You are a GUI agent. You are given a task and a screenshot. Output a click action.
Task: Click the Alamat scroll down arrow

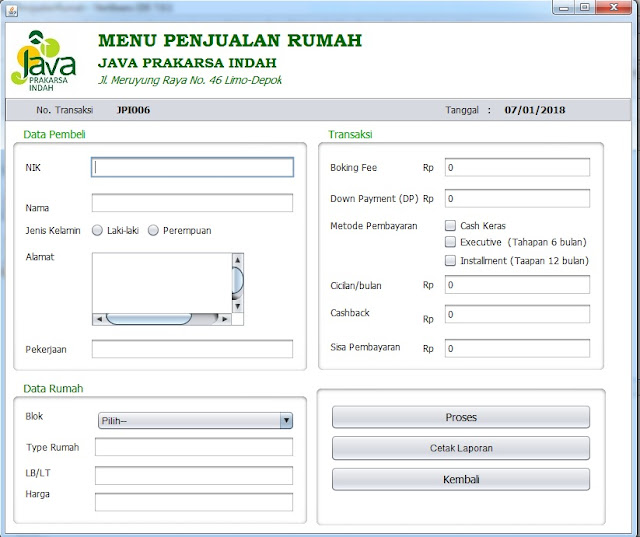pyautogui.click(x=238, y=306)
